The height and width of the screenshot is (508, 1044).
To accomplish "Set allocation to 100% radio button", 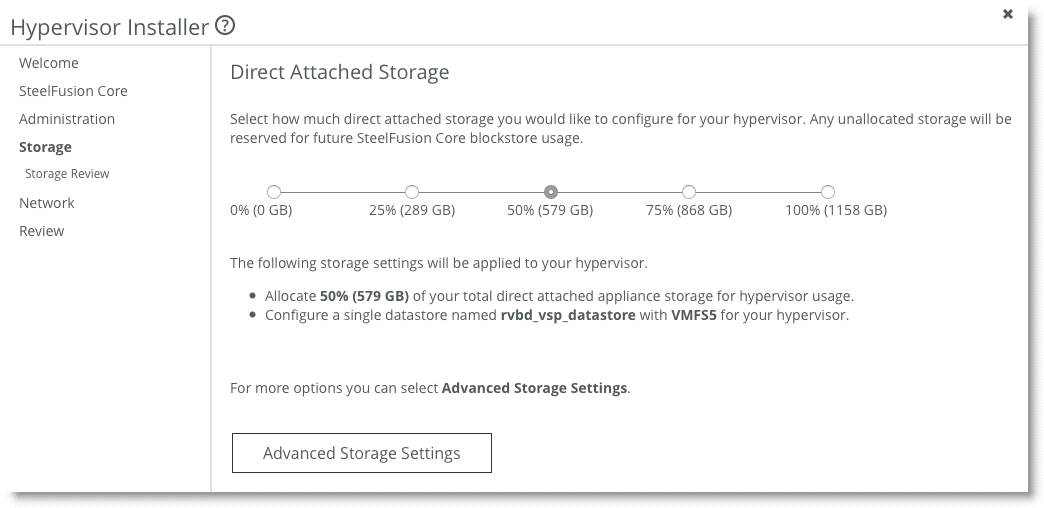I will [x=828, y=192].
